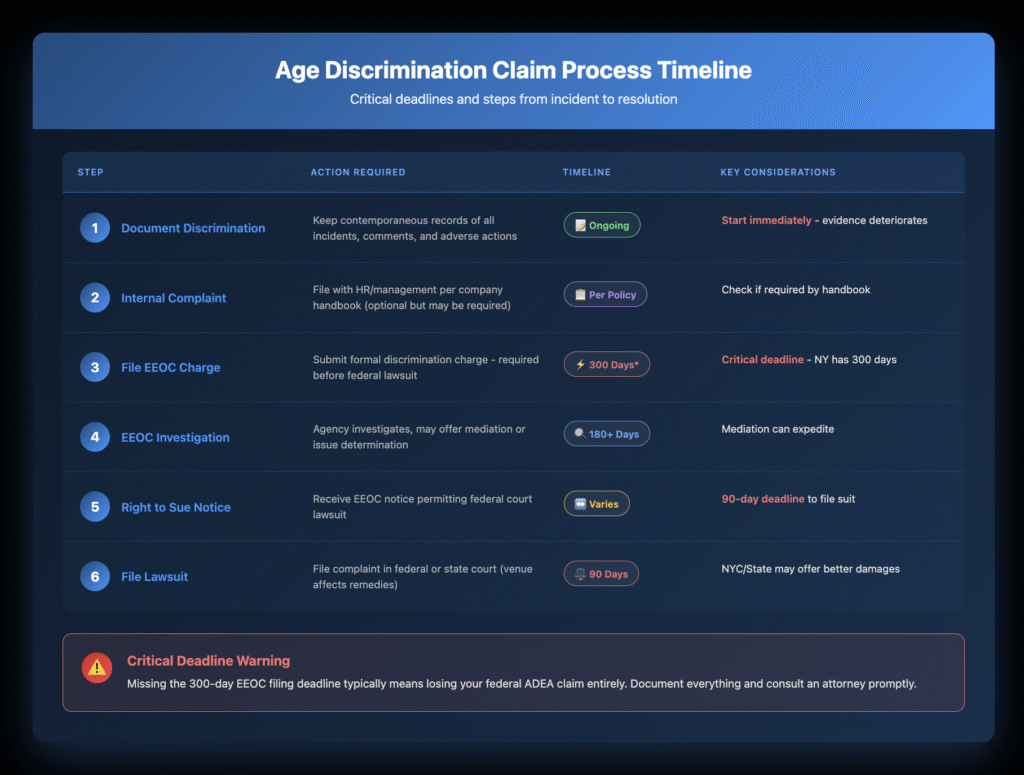Click the Varies timeline badge
This screenshot has height=775, width=1024.
(596, 504)
